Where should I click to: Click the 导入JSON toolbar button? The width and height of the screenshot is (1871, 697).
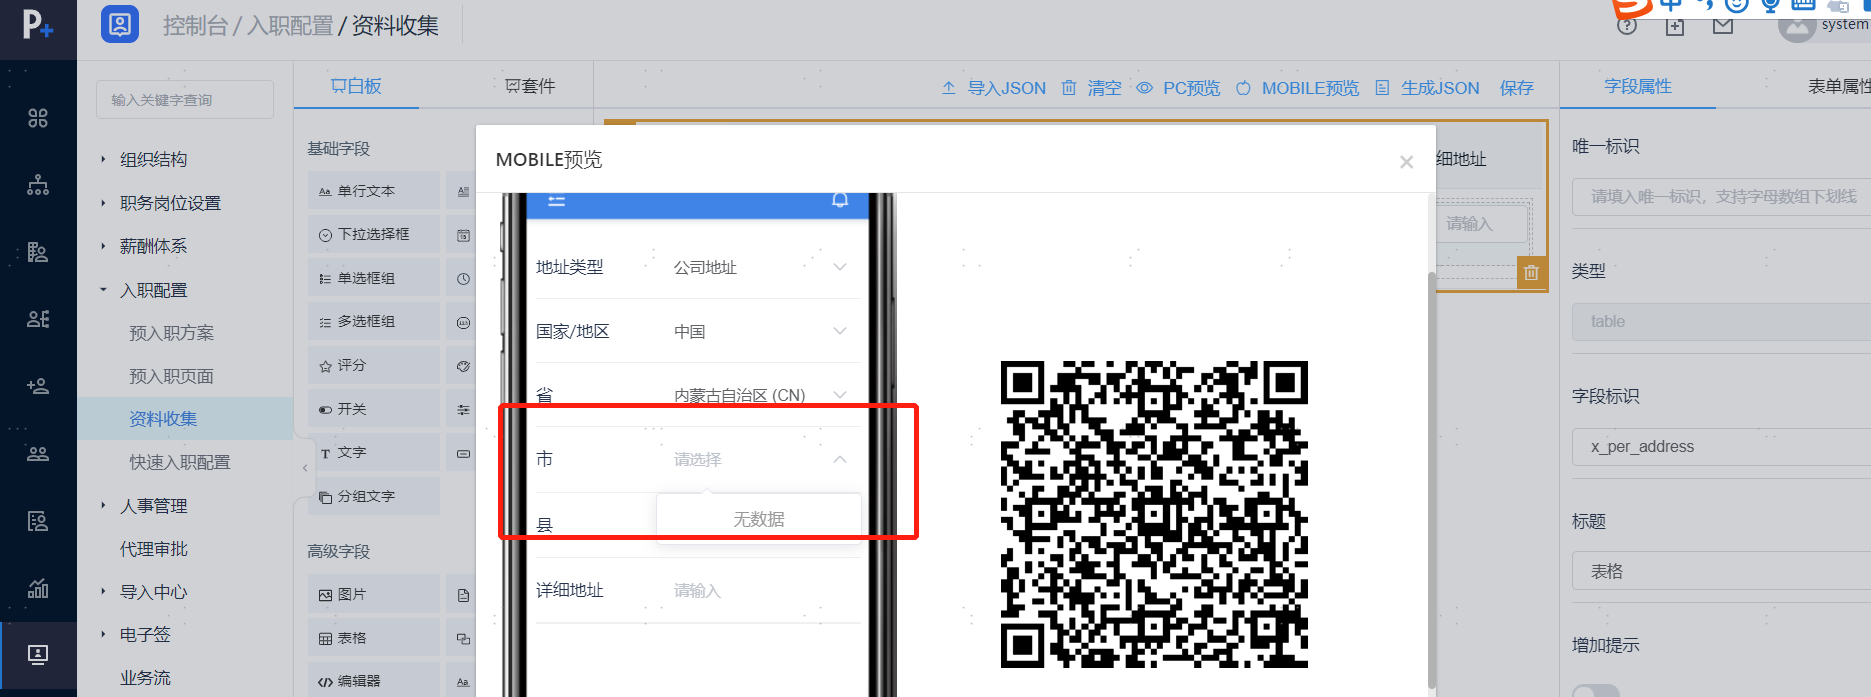994,88
